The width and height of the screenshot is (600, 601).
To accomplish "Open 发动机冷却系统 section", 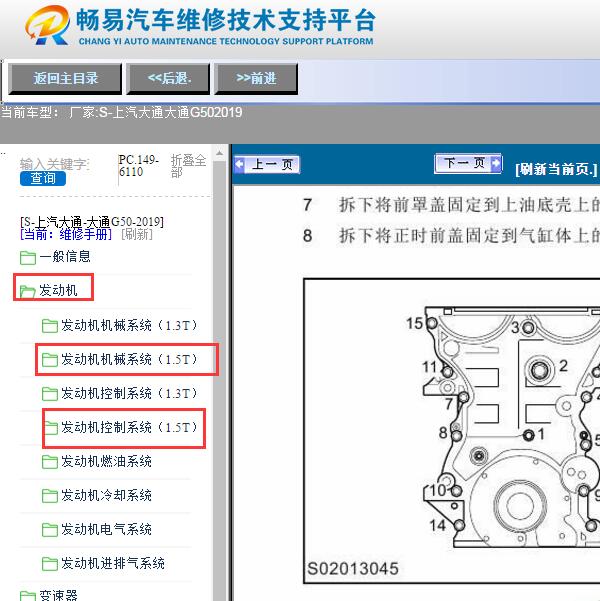I will point(106,495).
